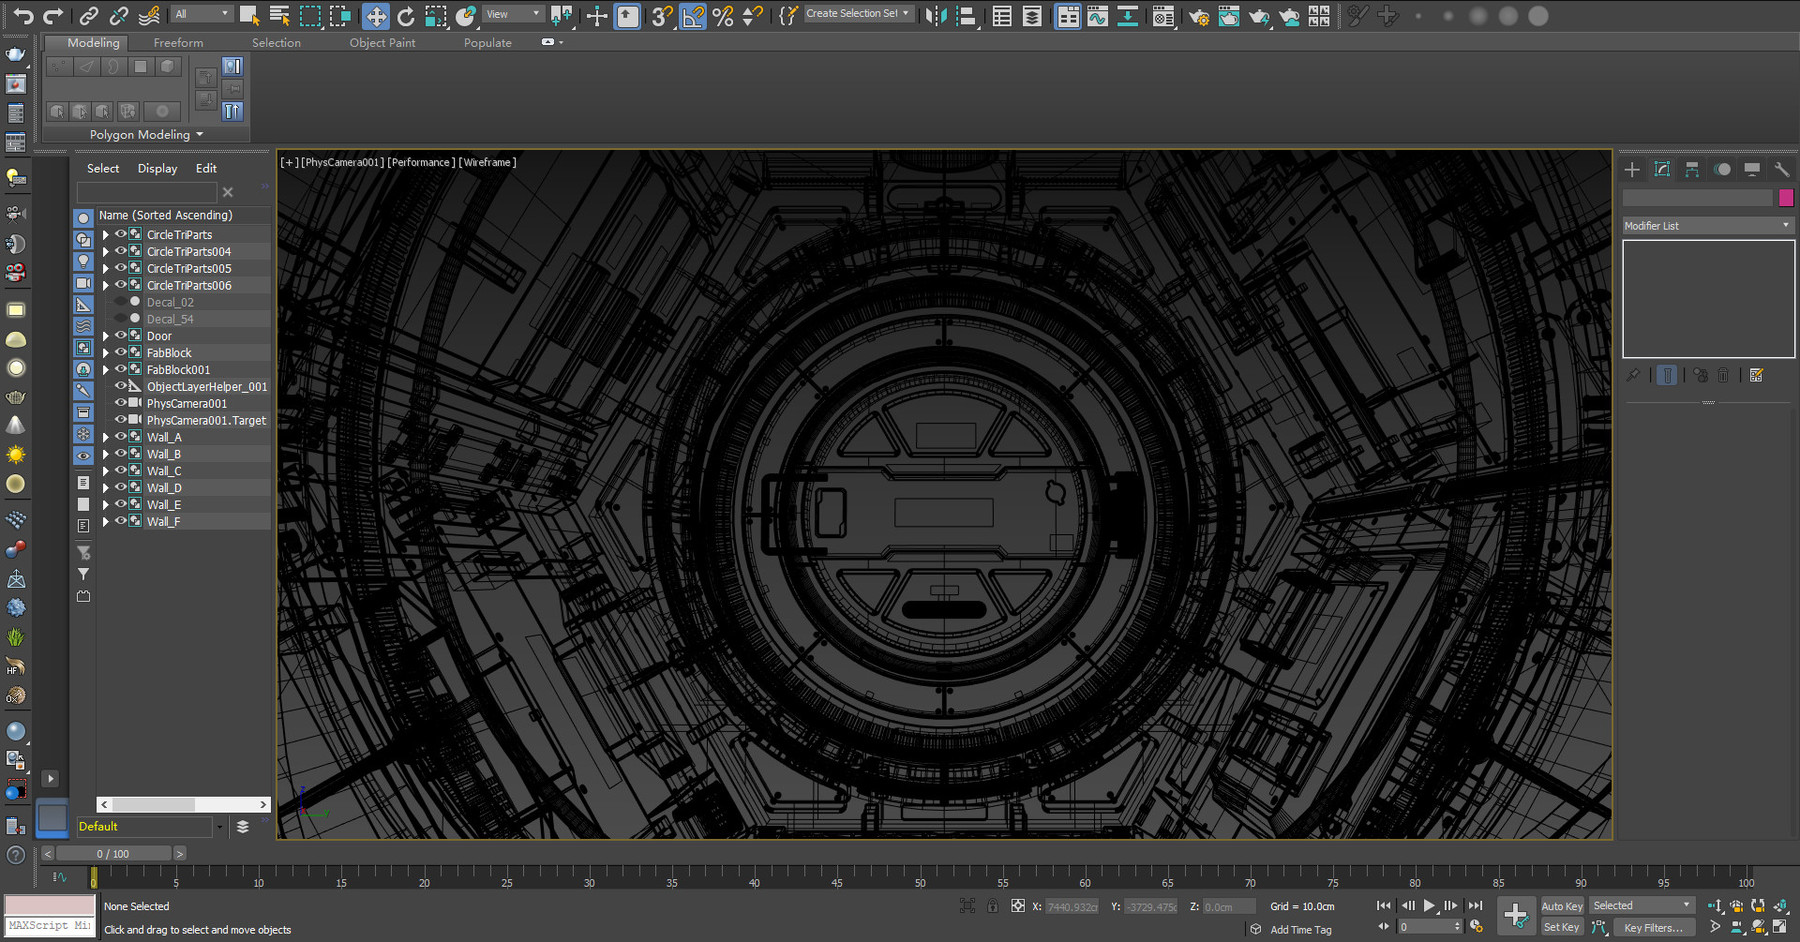Expand the FabBlock001 tree item

pyautogui.click(x=106, y=370)
